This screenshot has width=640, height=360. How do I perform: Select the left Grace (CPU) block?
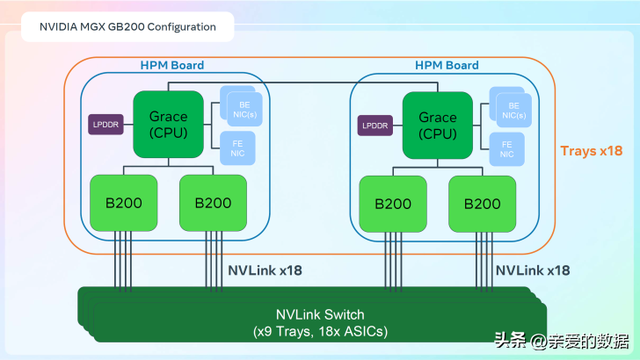168,124
